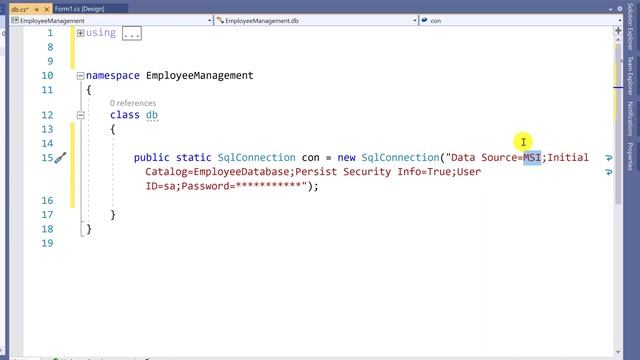Click the 'EmployeeManagement' namespace name in code
Image resolution: width=640 pixels, height=360 pixels.
[x=200, y=76]
